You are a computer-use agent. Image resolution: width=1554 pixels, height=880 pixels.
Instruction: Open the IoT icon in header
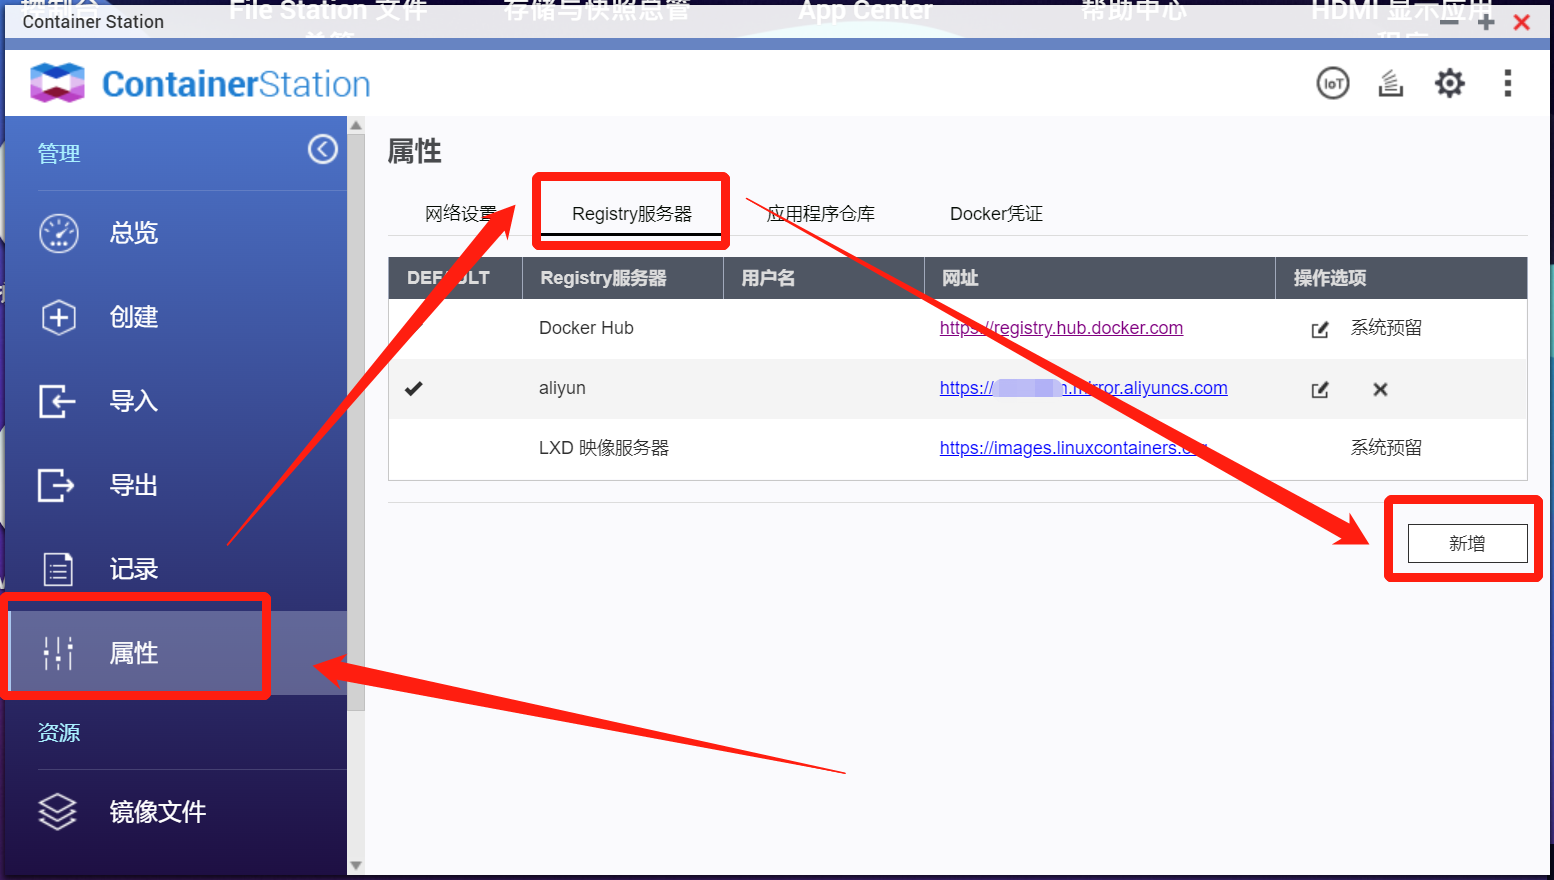[1333, 83]
